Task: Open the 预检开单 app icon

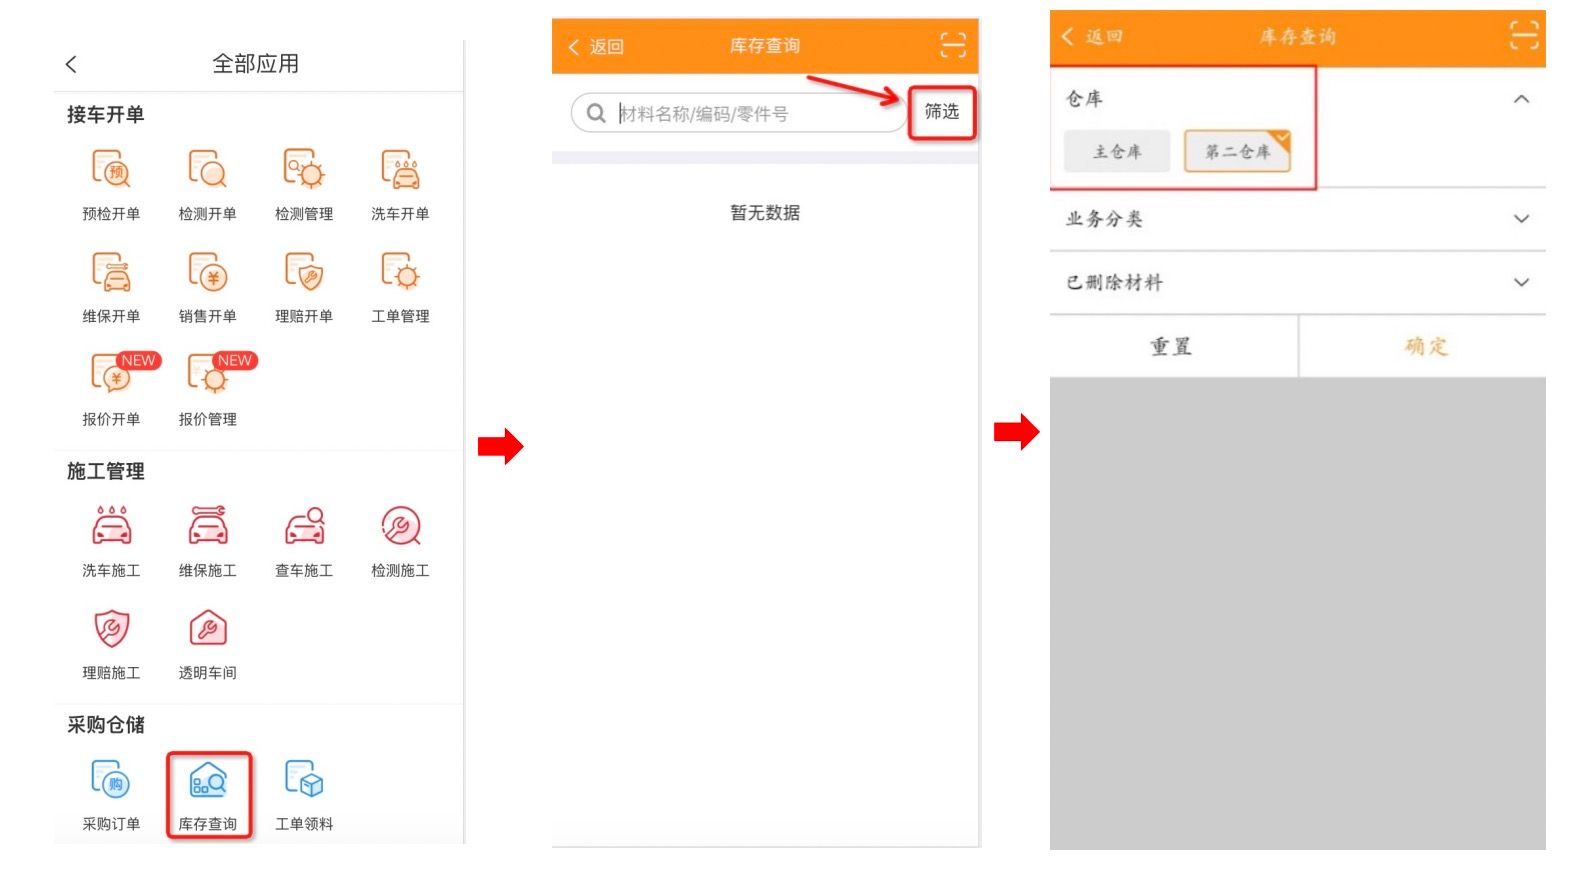Action: pos(111,170)
